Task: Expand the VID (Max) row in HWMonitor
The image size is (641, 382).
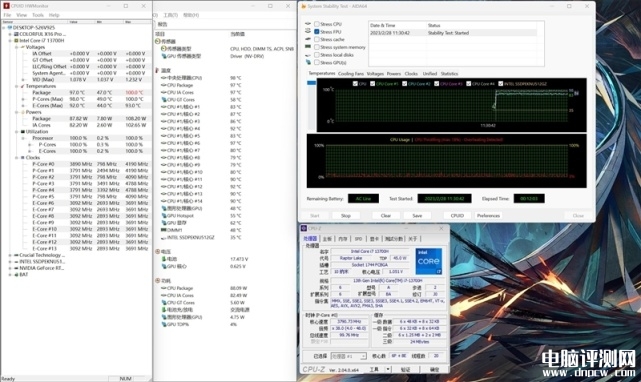Action: [x=23, y=79]
